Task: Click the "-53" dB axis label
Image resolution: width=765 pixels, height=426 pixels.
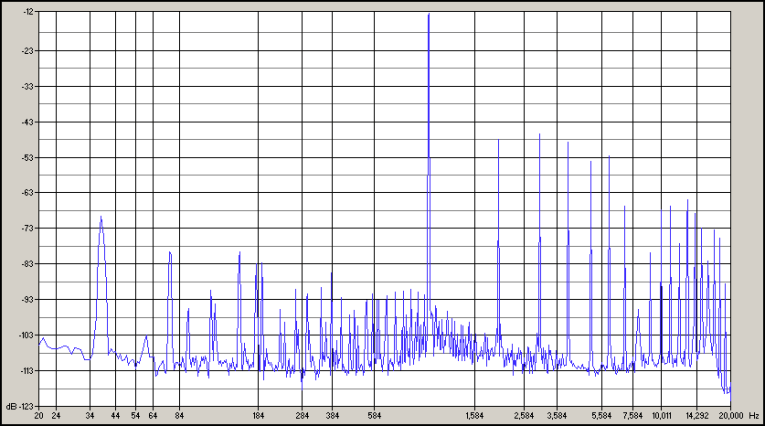Action: [x=28, y=158]
